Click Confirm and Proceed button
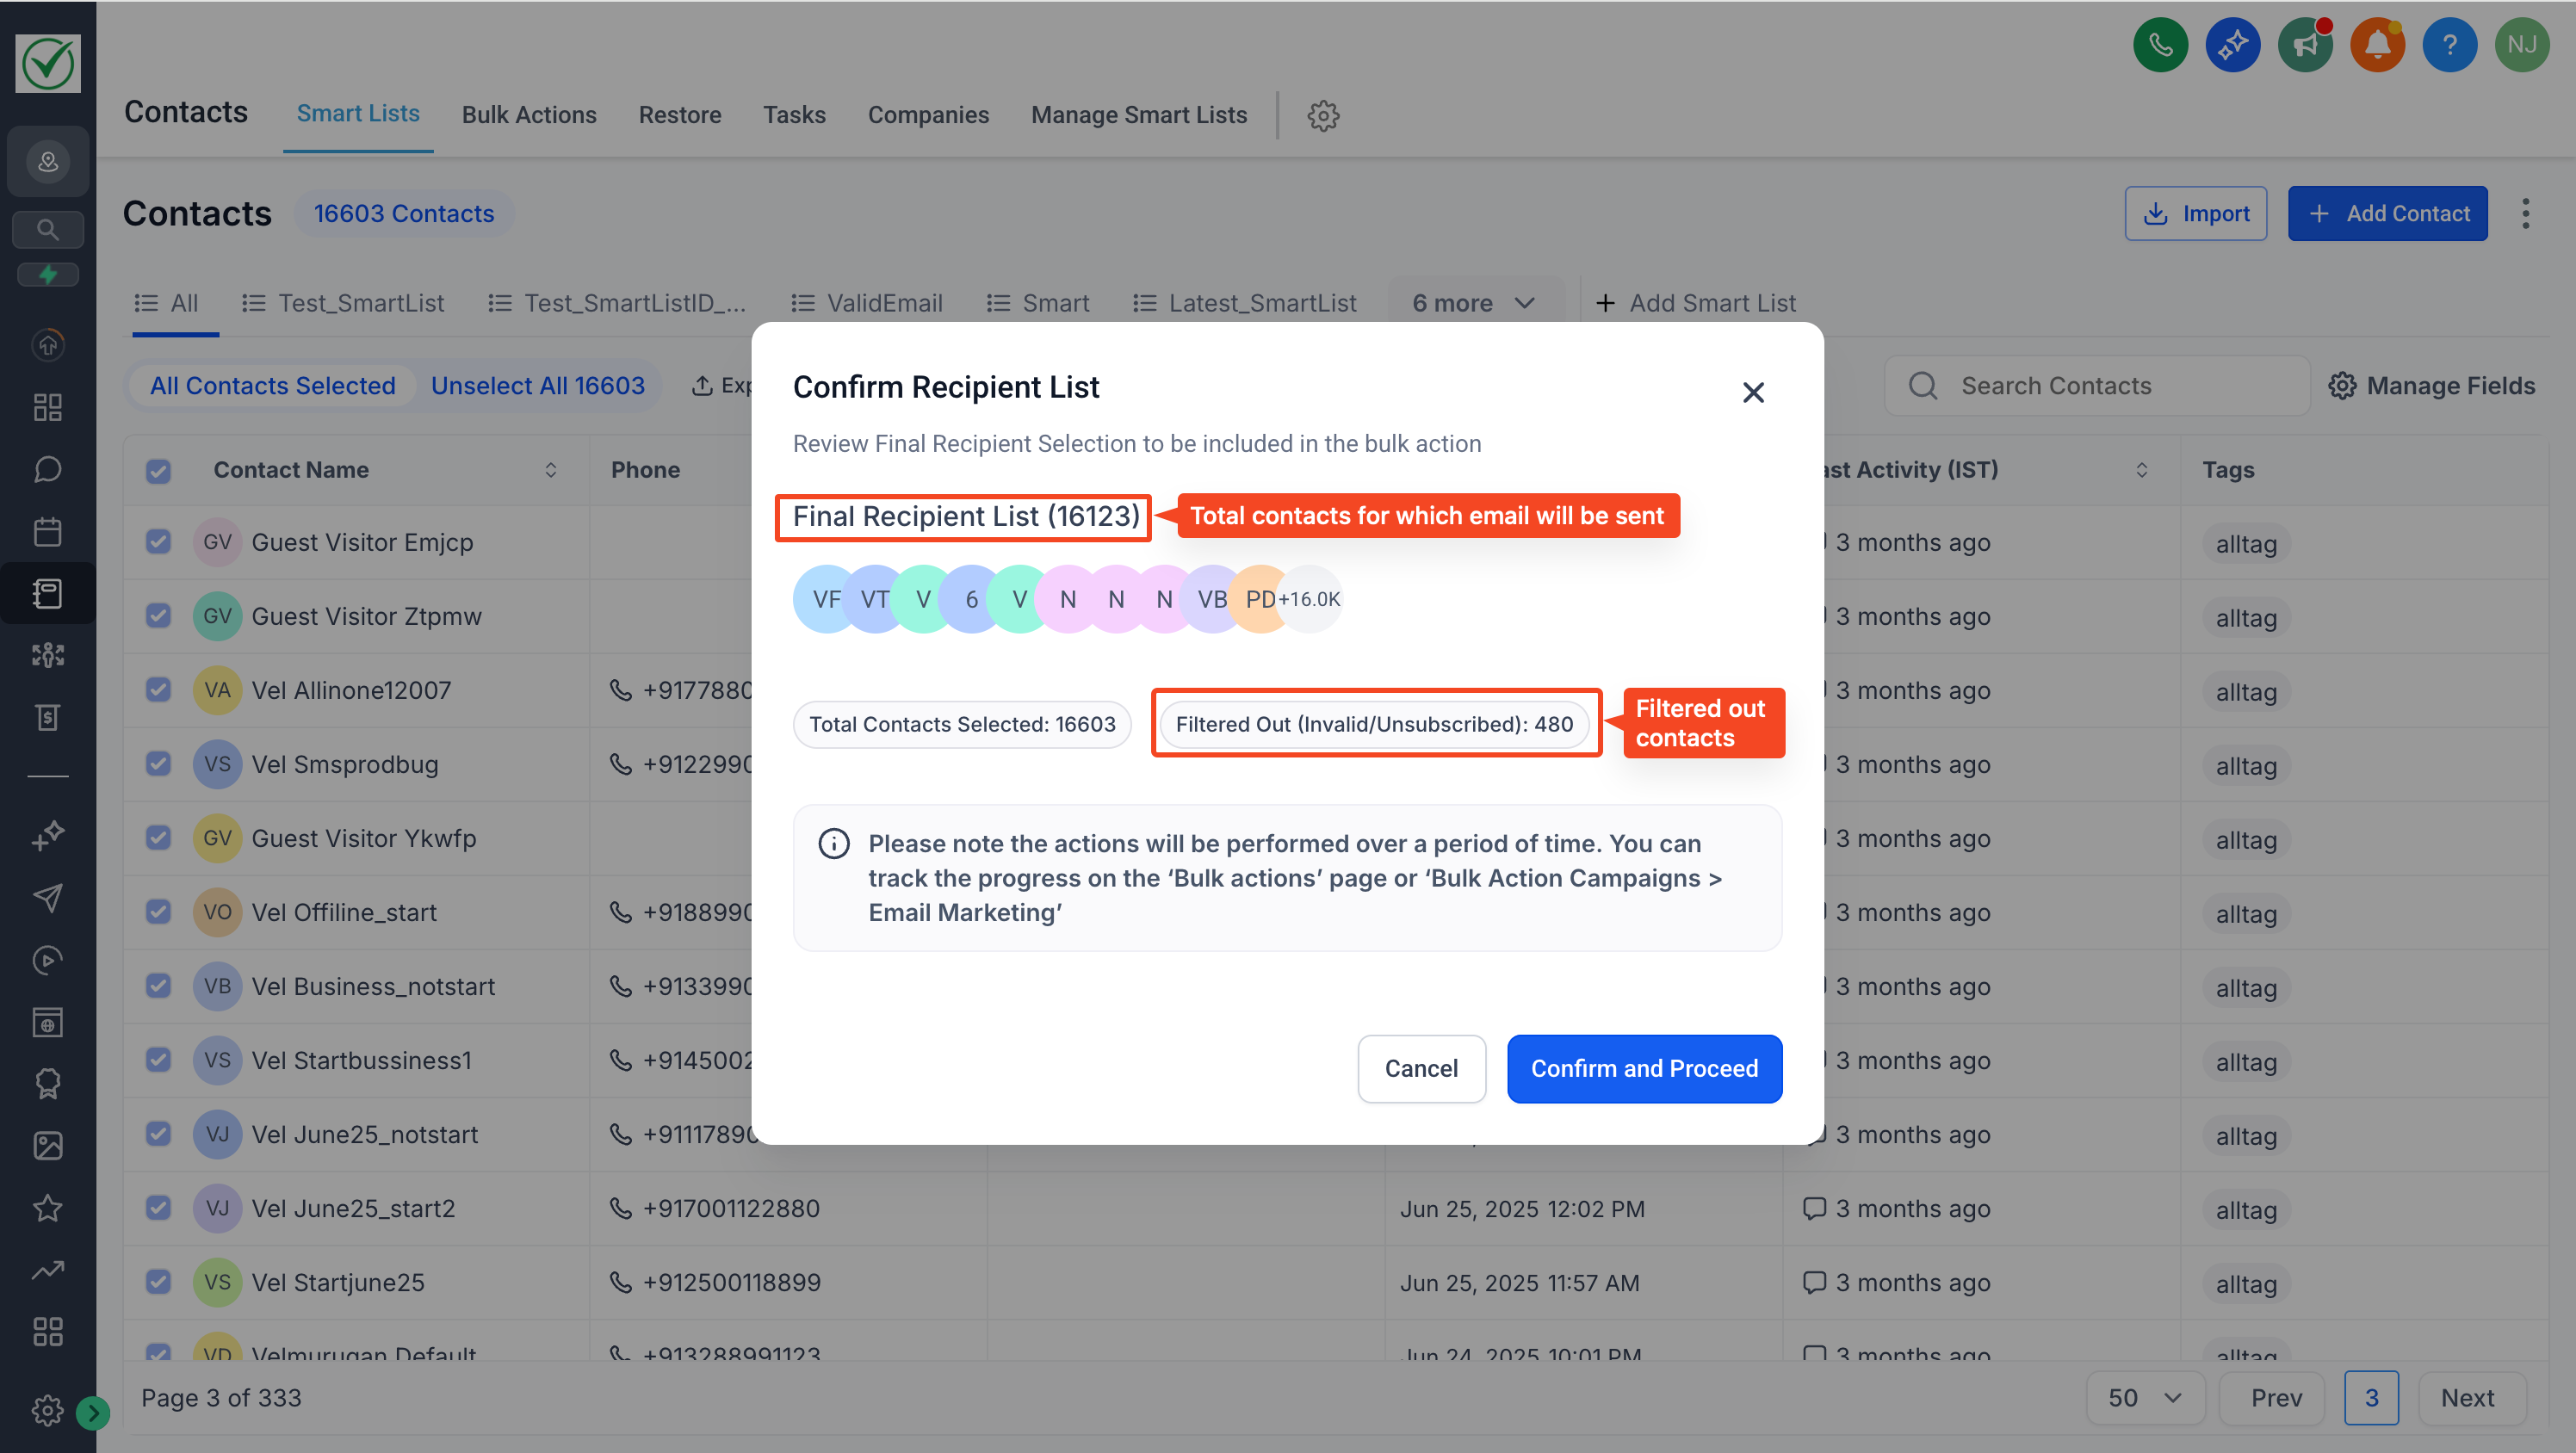The image size is (2576, 1453). 1644,1068
